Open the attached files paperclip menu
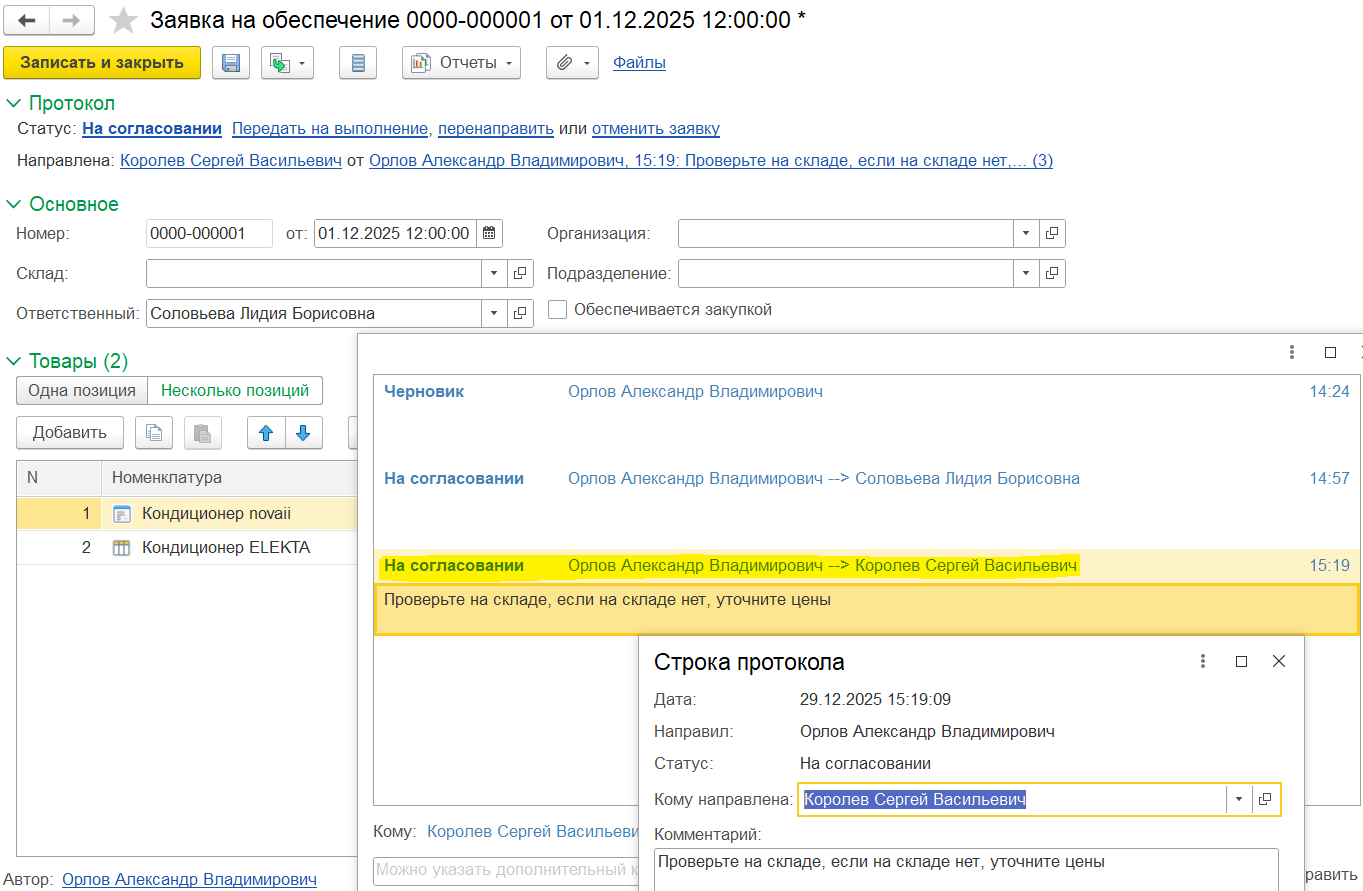This screenshot has width=1363, height=891. pos(571,63)
